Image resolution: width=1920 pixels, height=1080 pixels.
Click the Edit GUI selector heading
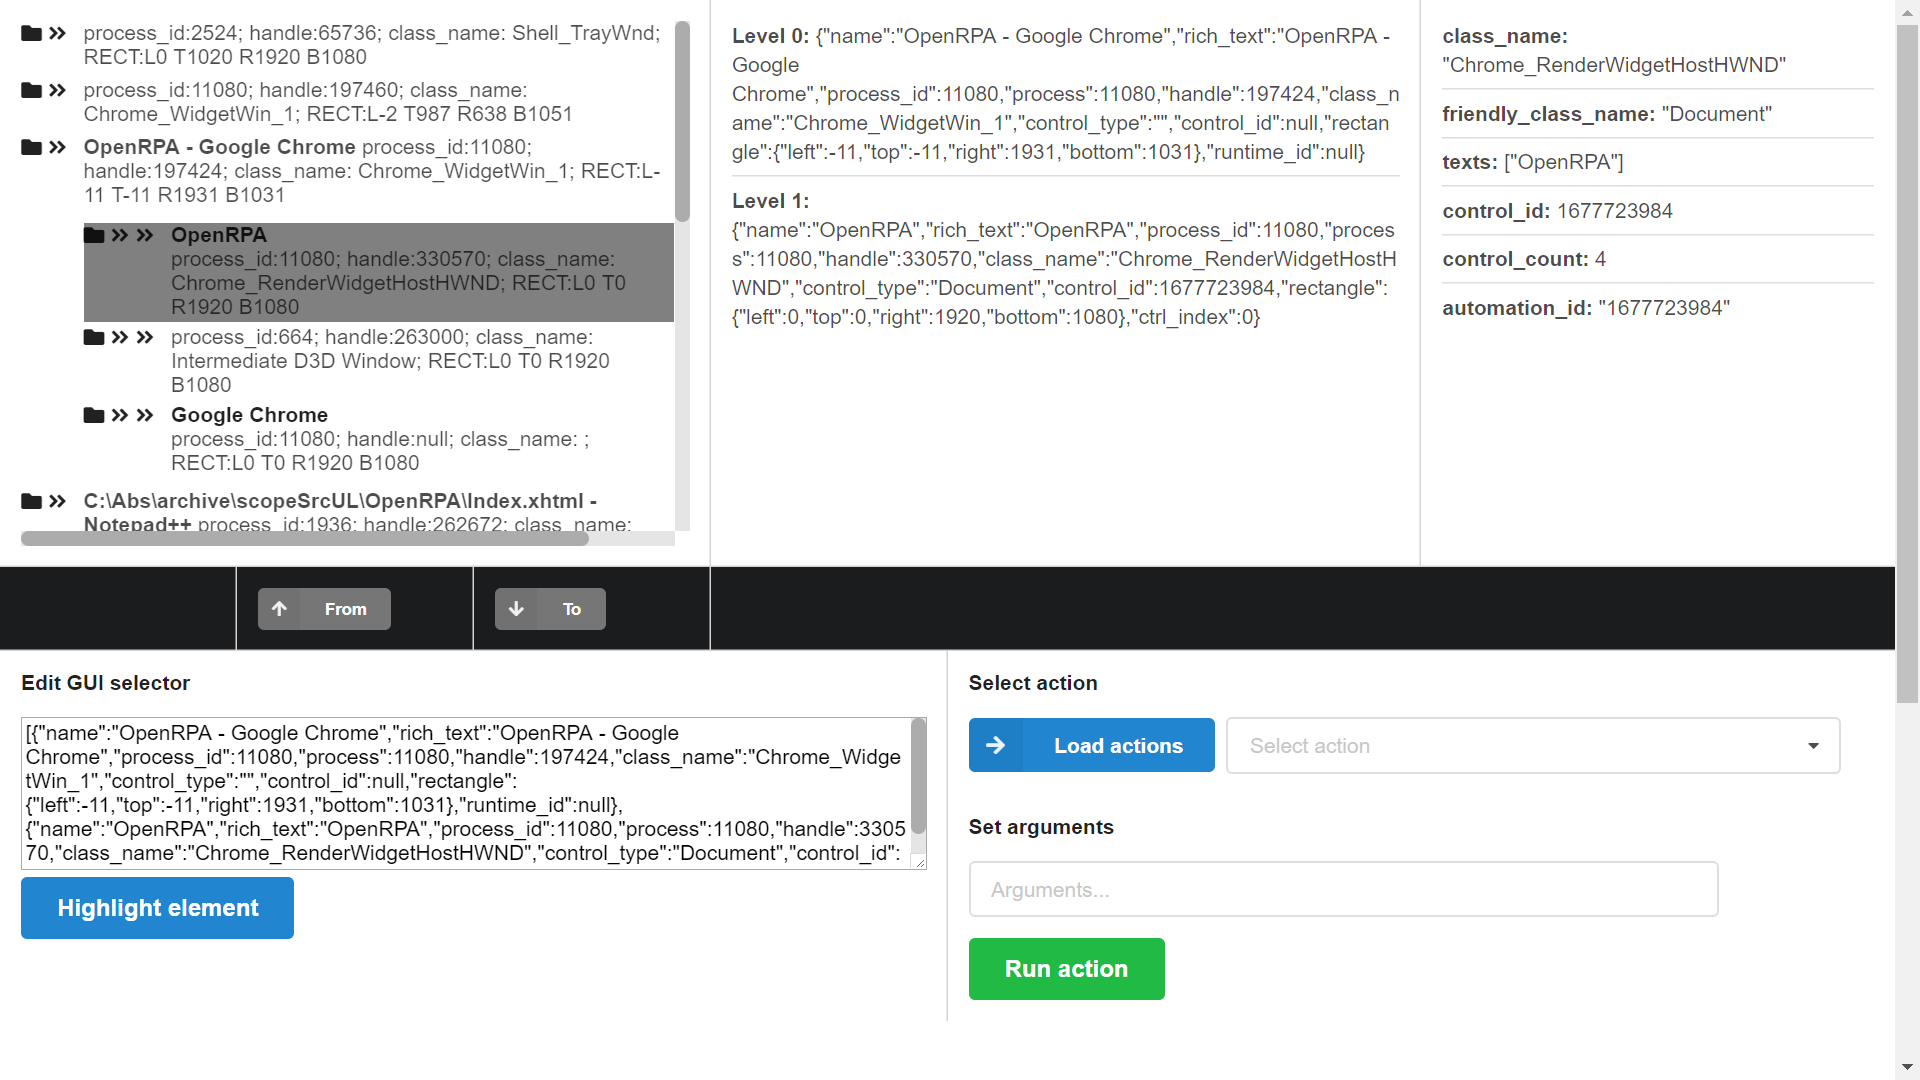[105, 683]
